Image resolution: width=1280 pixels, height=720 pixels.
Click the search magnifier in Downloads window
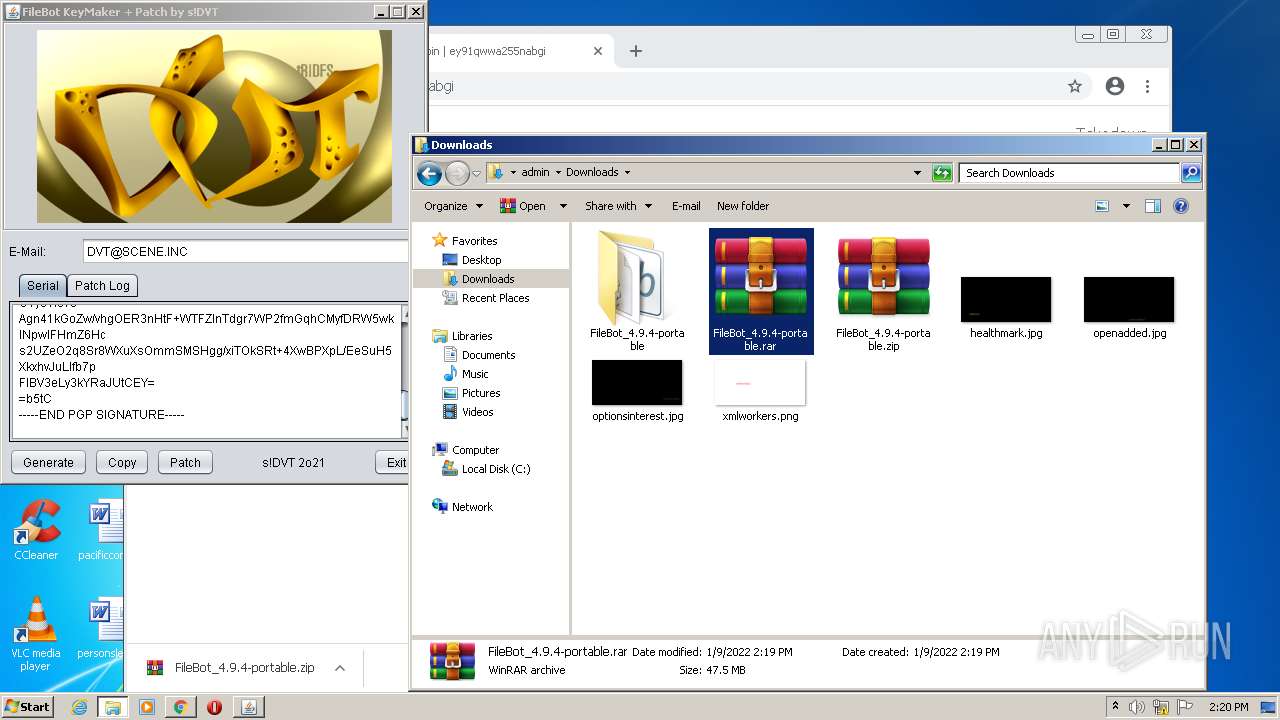click(1190, 173)
